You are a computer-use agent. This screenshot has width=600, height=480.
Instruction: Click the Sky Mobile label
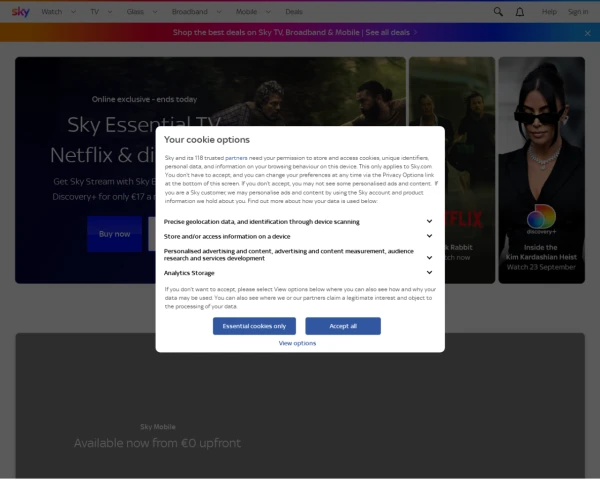pyautogui.click(x=158, y=427)
